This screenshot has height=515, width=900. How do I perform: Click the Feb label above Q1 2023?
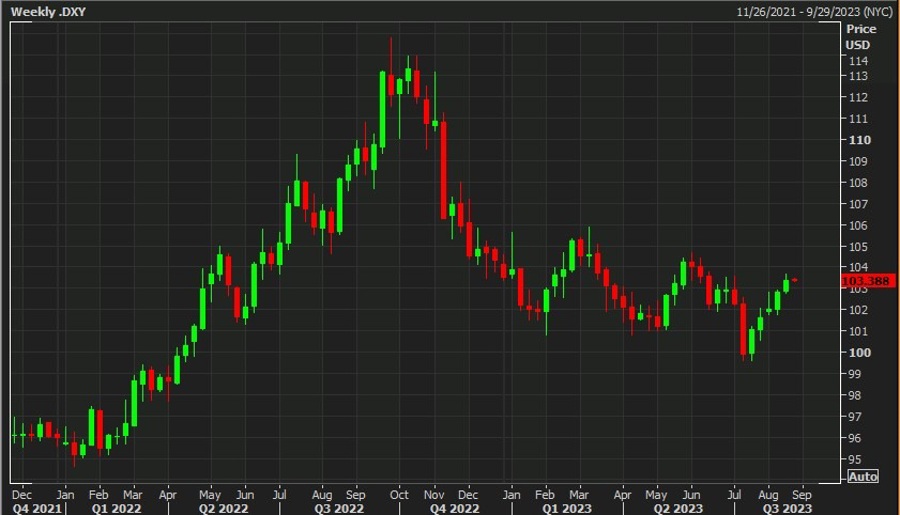(545, 494)
